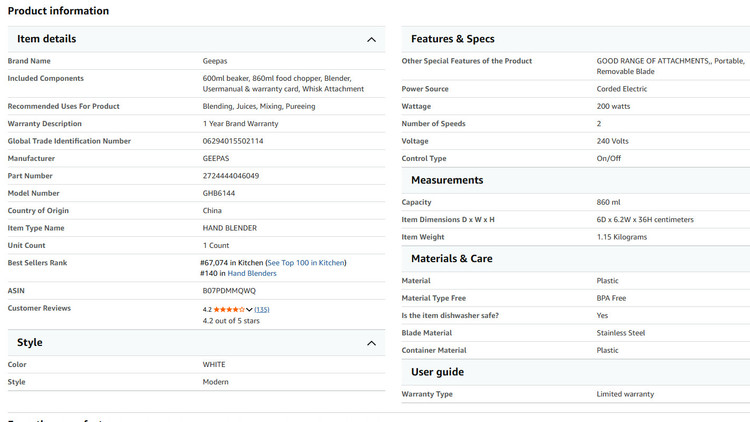Click the 4.2 star rating icons
The height and width of the screenshot is (422, 750).
click(x=229, y=310)
